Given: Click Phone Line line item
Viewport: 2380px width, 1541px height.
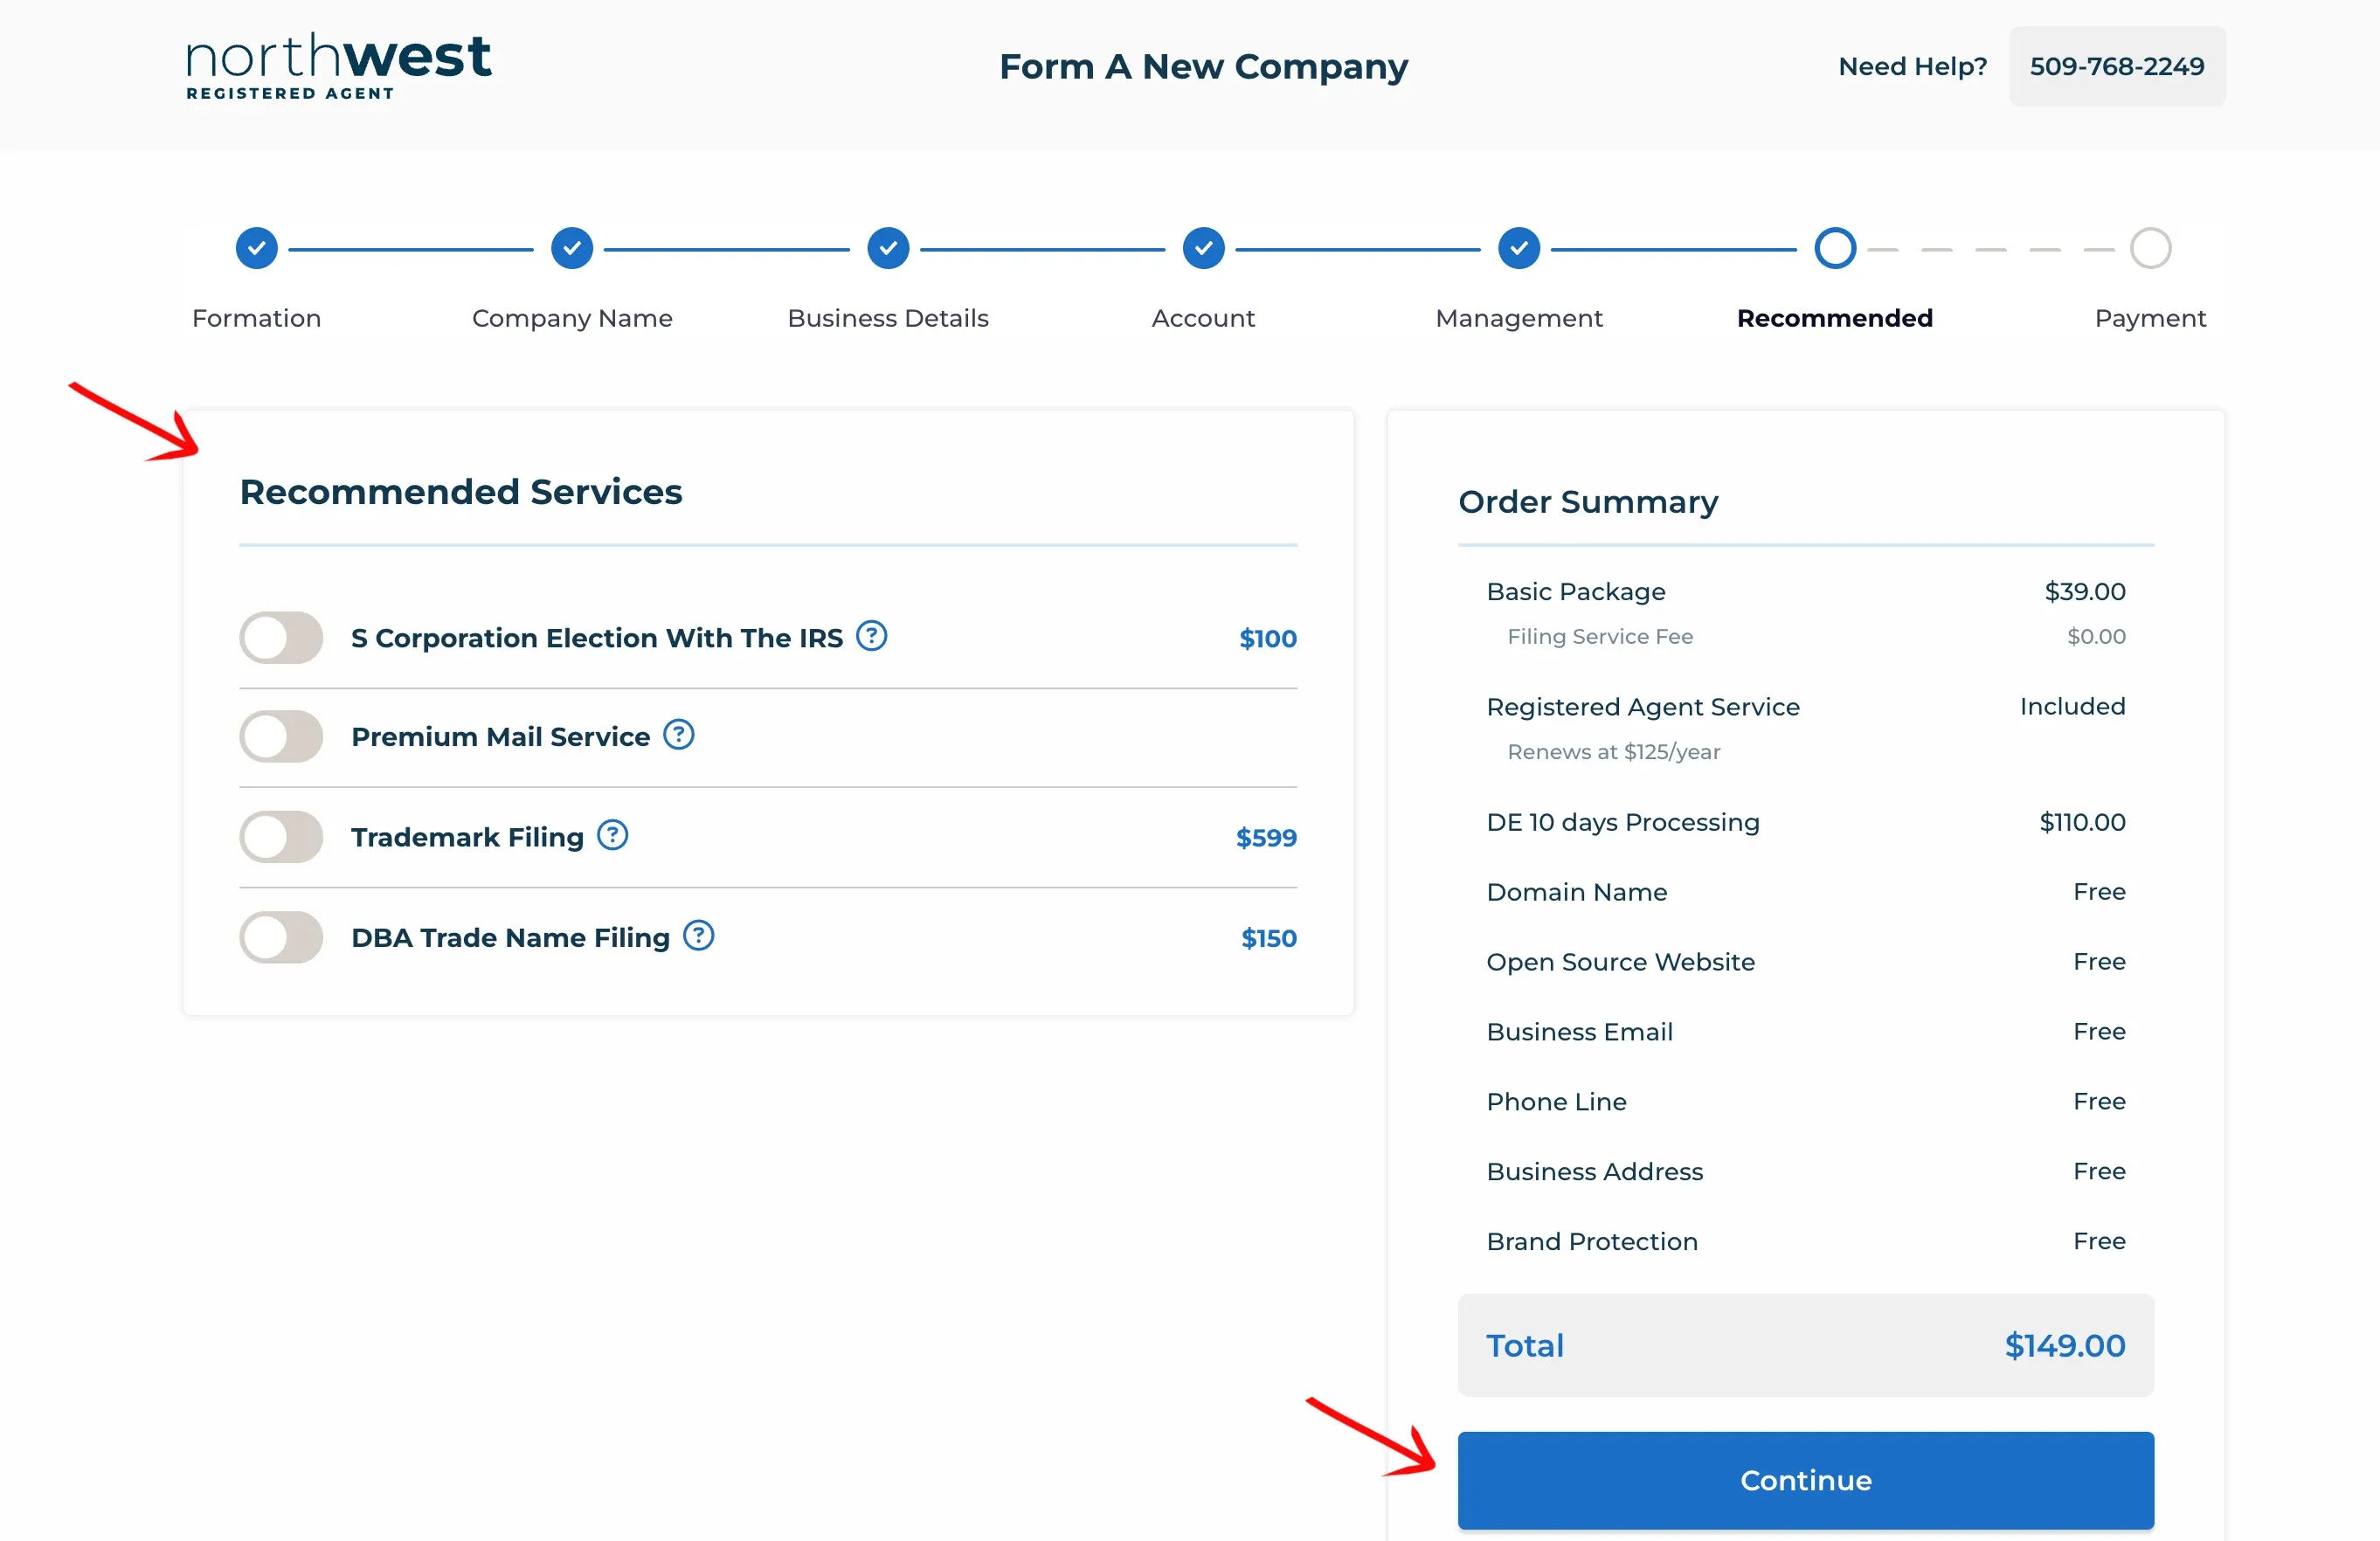Looking at the screenshot, I should 1556,1102.
